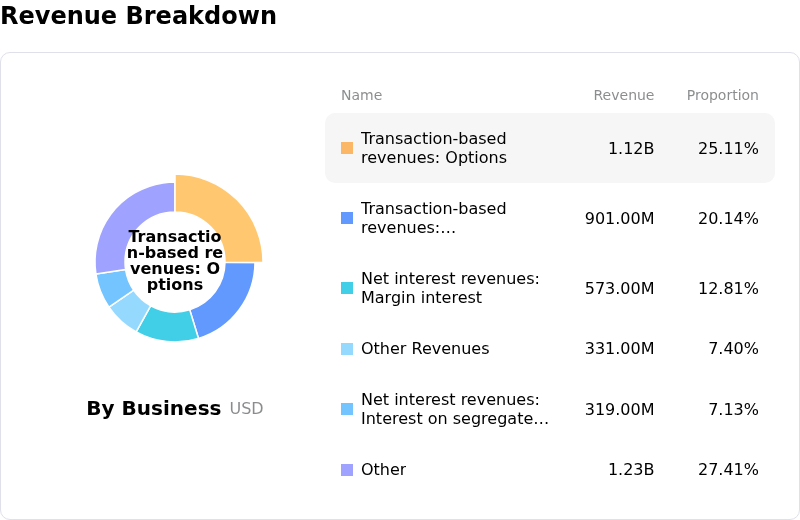Click the 27.41% proportion value
Screen dimensions: 800x520
point(728,470)
